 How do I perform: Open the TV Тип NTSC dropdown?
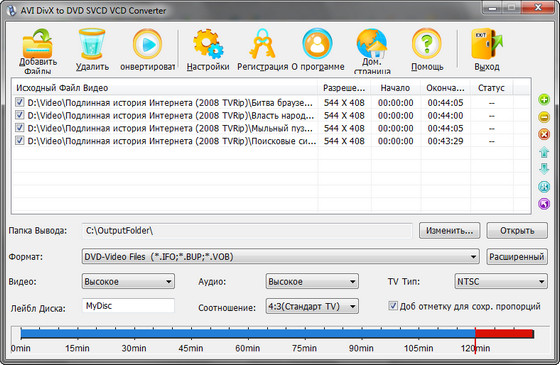pyautogui.click(x=501, y=281)
